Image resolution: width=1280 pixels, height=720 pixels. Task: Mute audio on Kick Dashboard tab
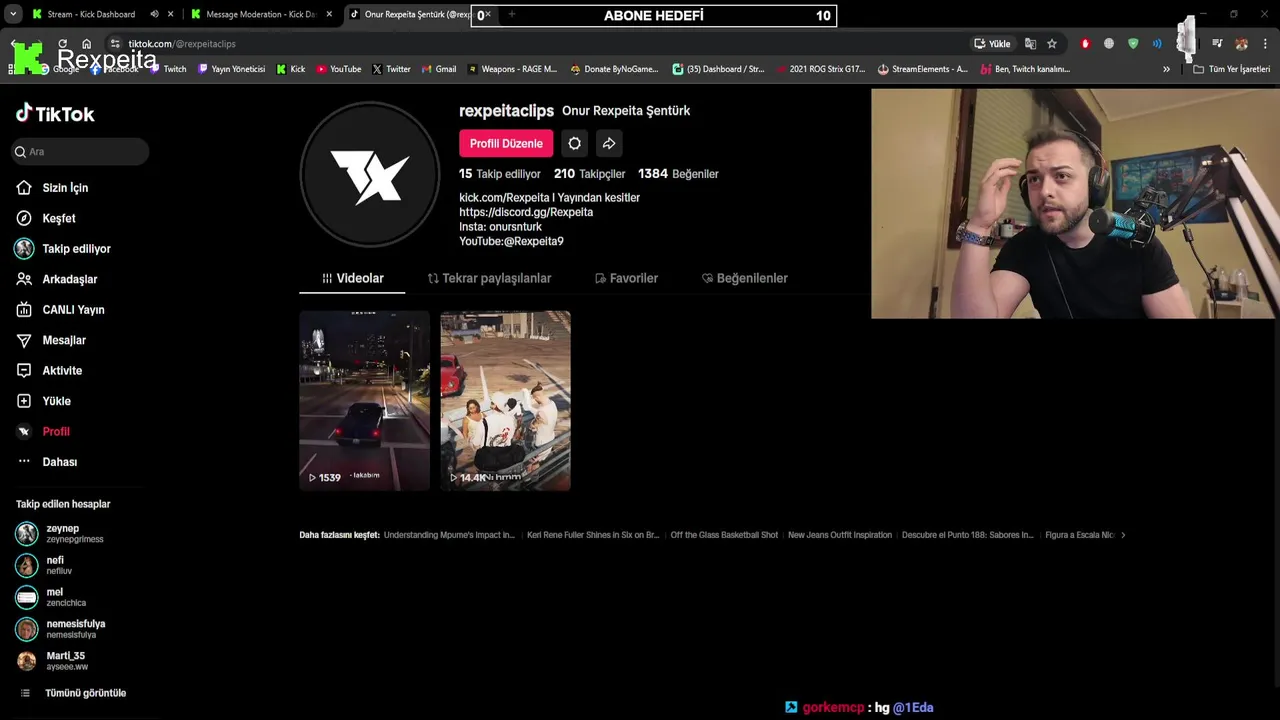pyautogui.click(x=154, y=14)
